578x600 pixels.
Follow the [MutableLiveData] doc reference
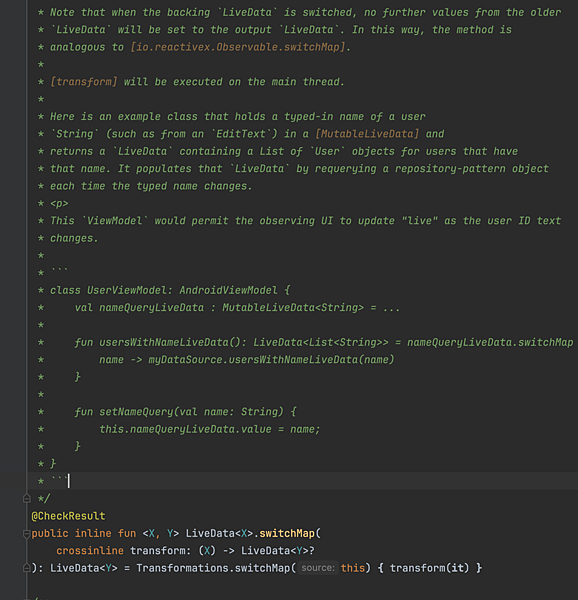pyautogui.click(x=367, y=134)
